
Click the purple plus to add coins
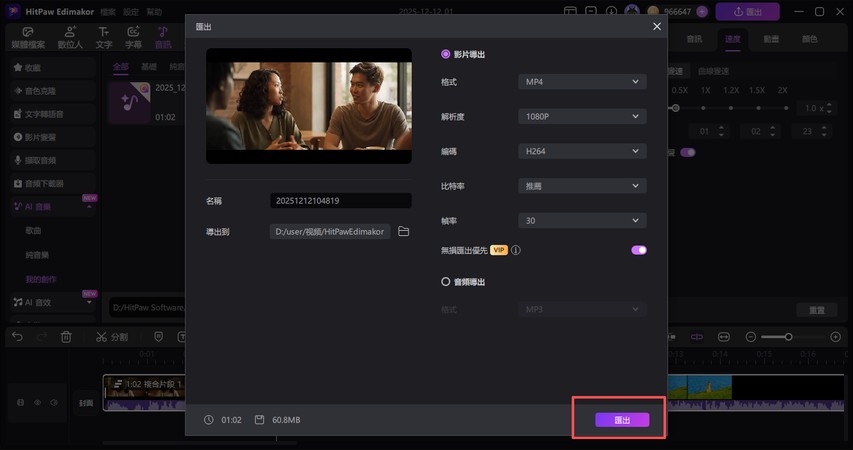tap(702, 11)
